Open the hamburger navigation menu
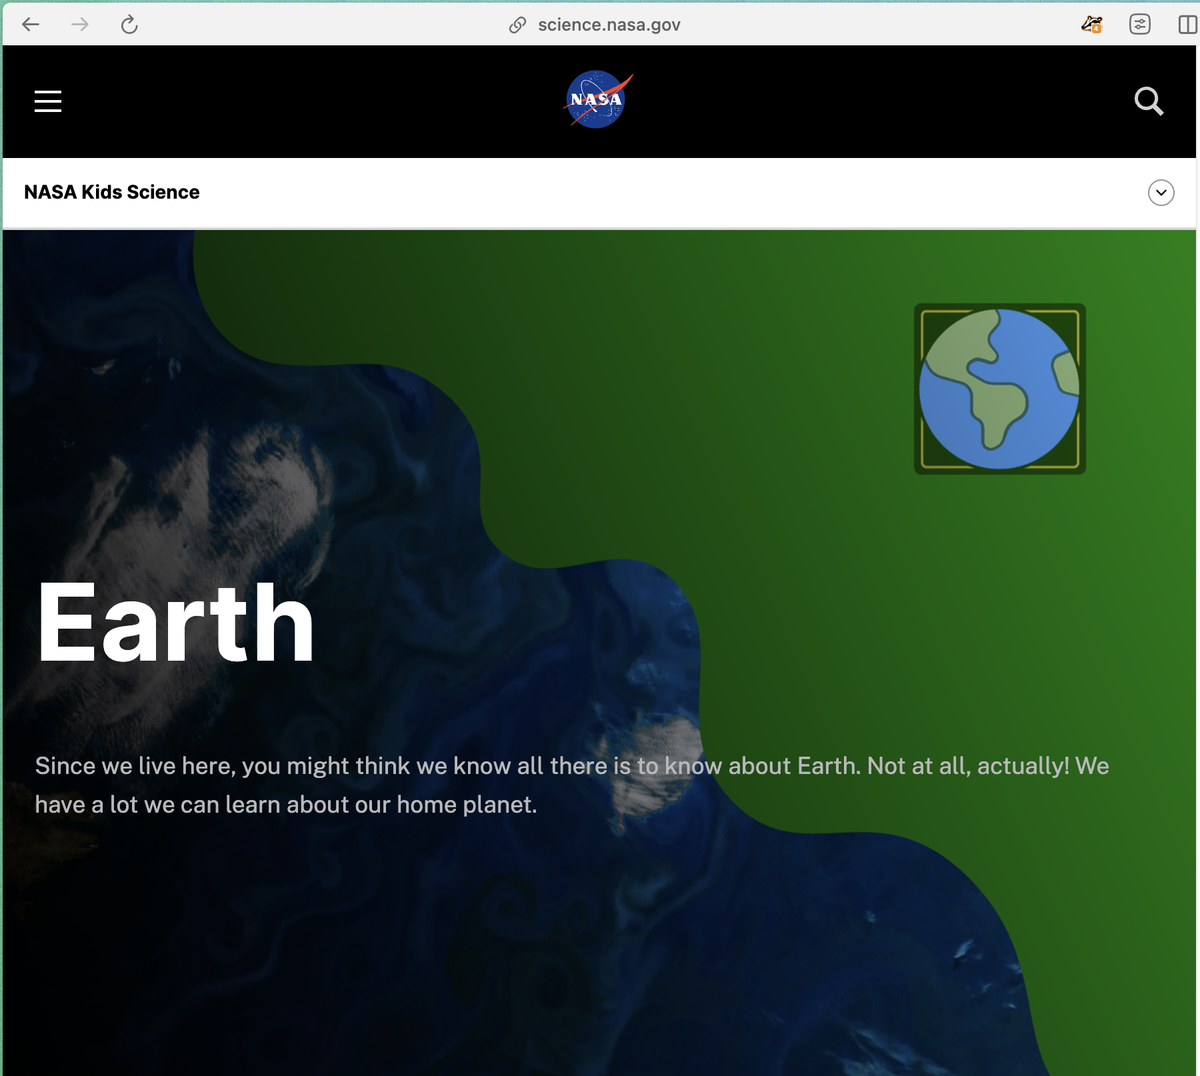 click(x=48, y=101)
